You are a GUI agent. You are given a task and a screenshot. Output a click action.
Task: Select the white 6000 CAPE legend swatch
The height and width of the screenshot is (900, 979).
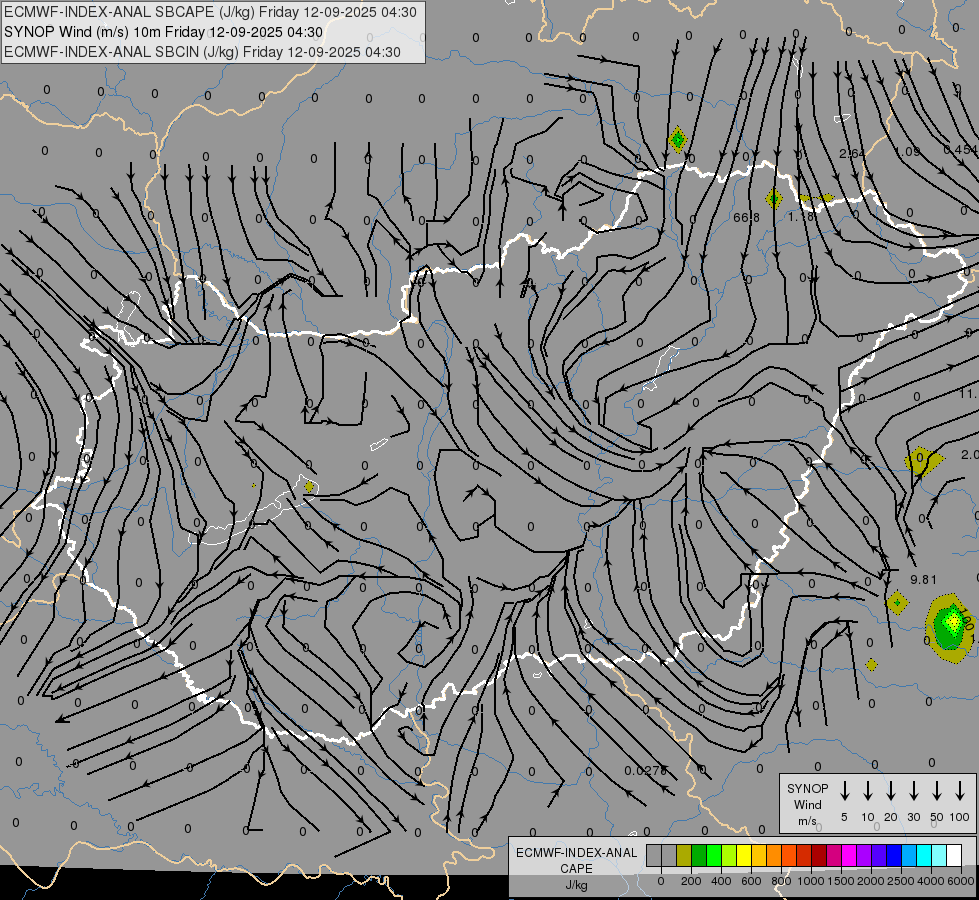click(x=954, y=855)
